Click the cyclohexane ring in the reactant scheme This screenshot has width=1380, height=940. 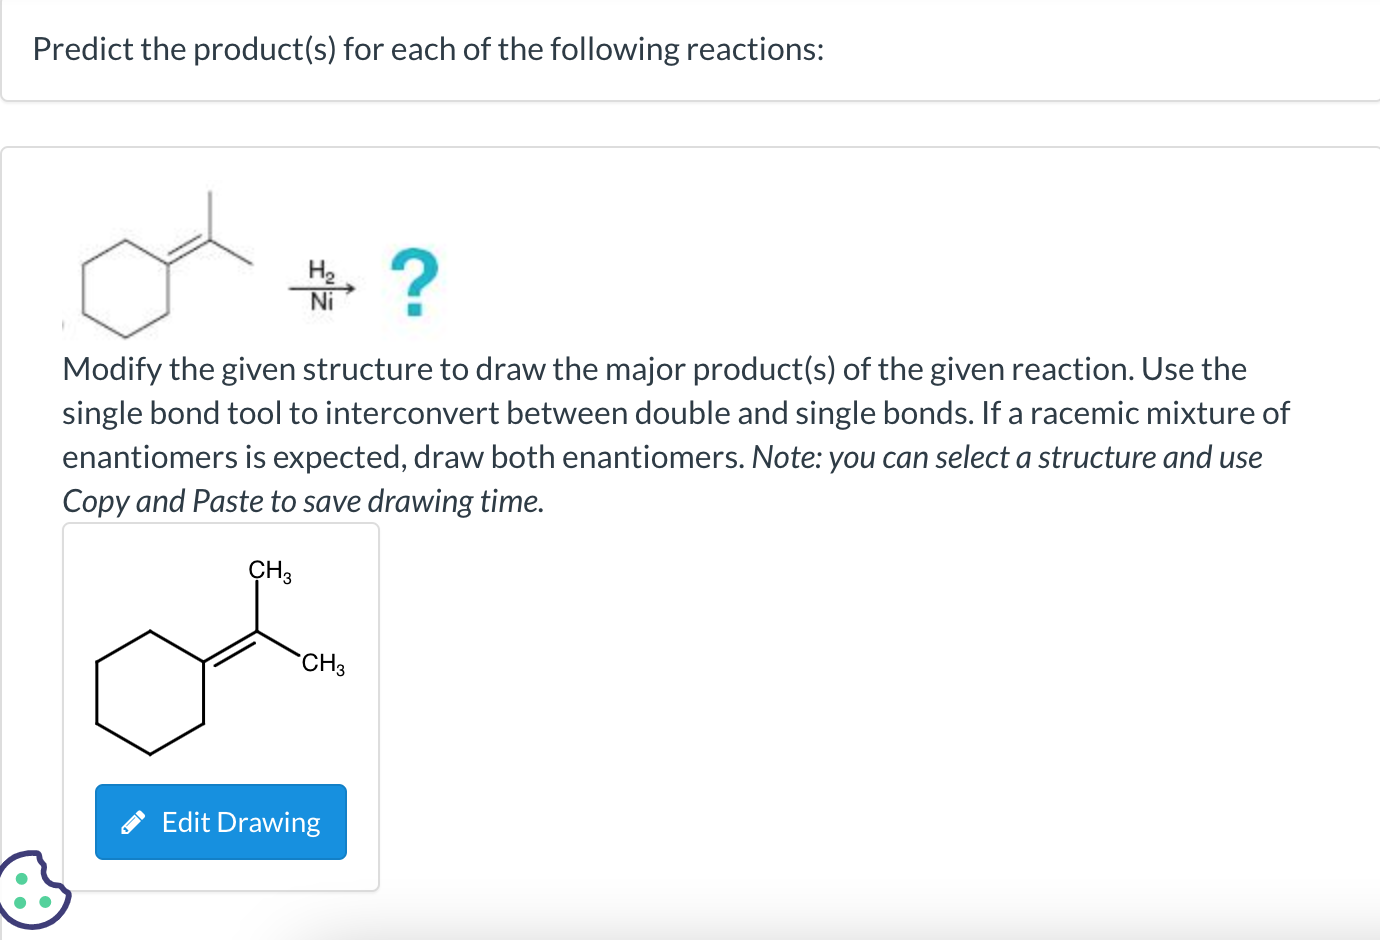[x=125, y=289]
